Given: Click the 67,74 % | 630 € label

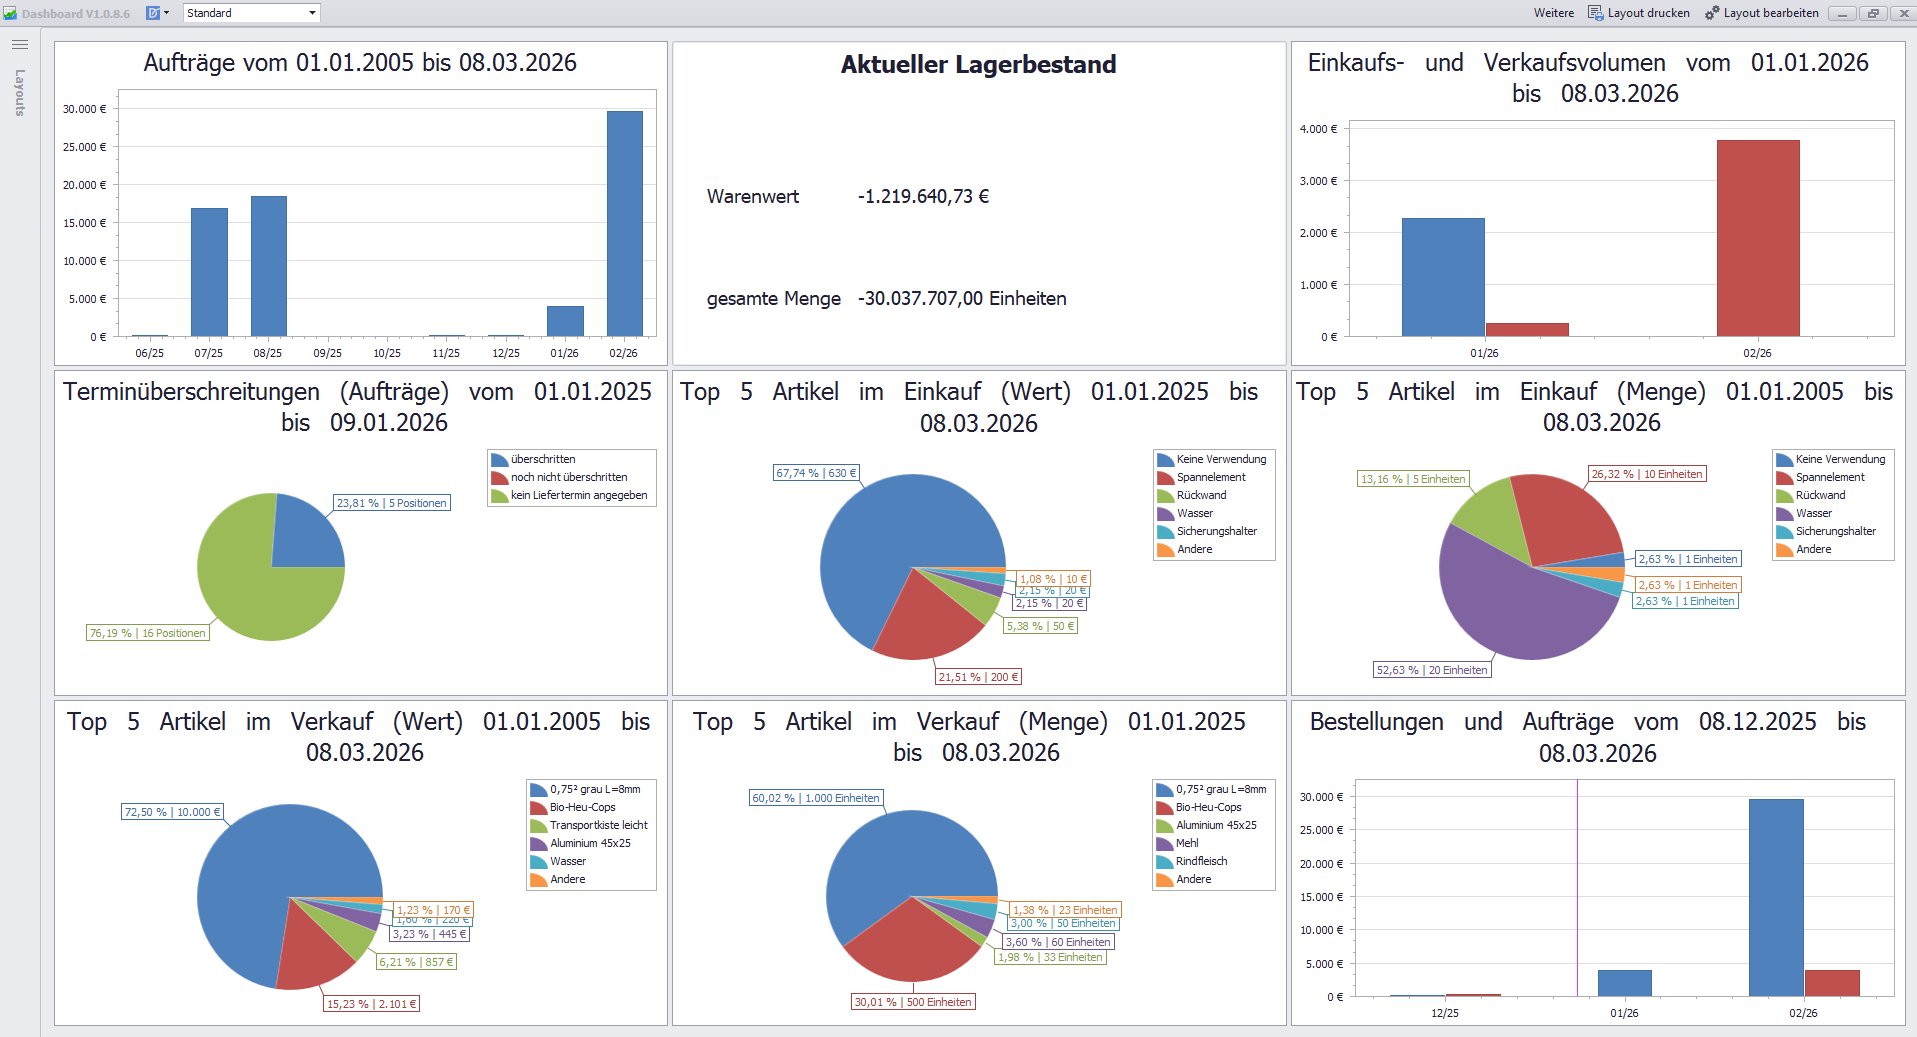Looking at the screenshot, I should pyautogui.click(x=816, y=473).
